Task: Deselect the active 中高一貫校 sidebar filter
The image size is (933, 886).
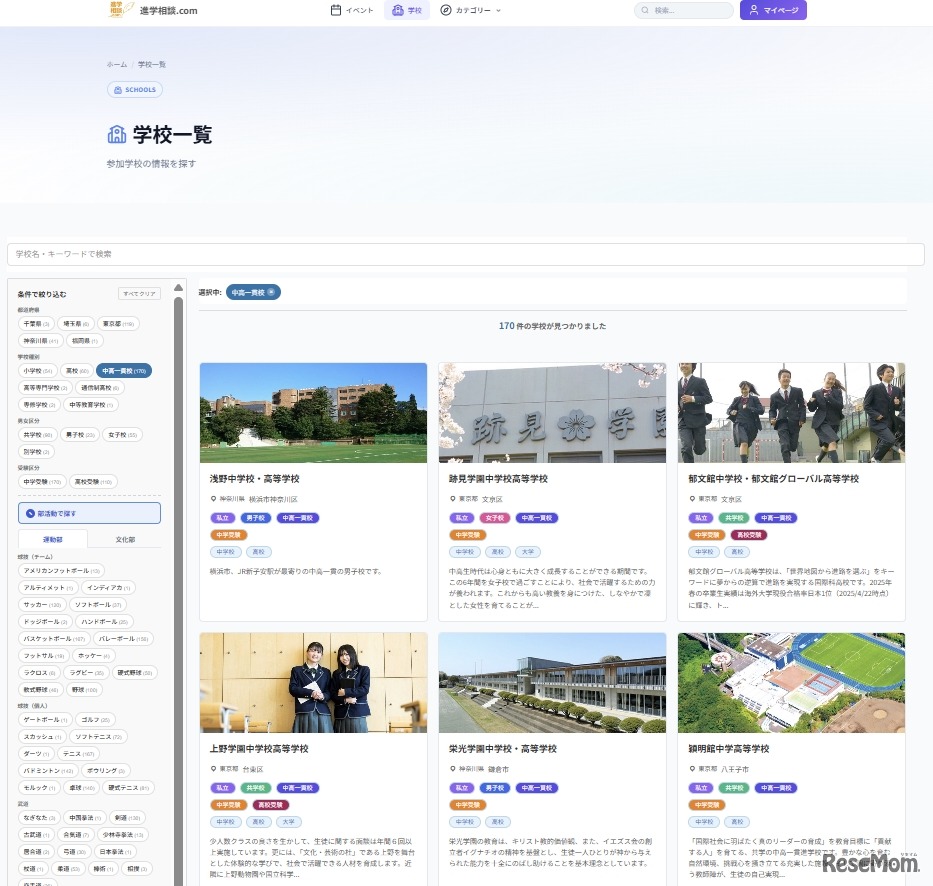Action: (124, 371)
